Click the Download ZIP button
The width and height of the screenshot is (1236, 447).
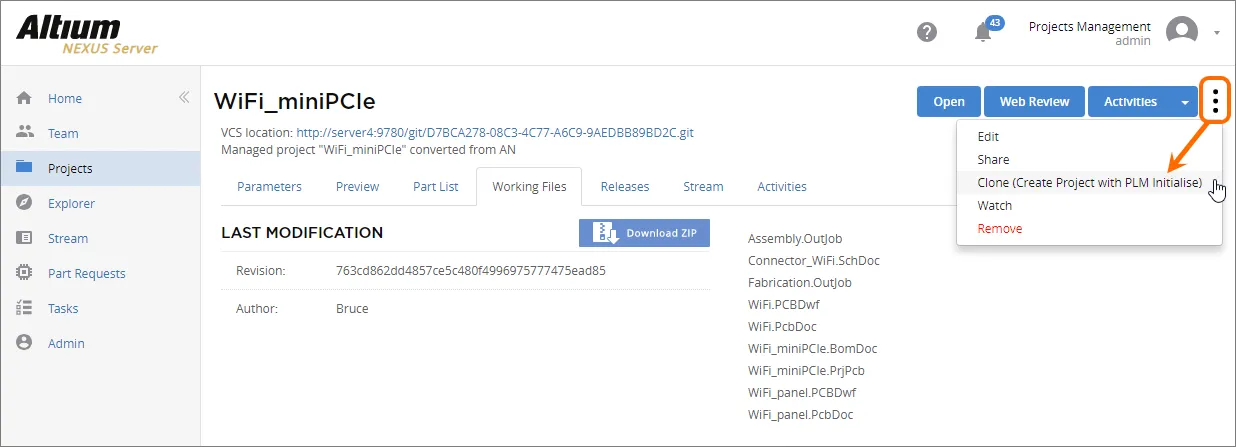pyautogui.click(x=644, y=233)
